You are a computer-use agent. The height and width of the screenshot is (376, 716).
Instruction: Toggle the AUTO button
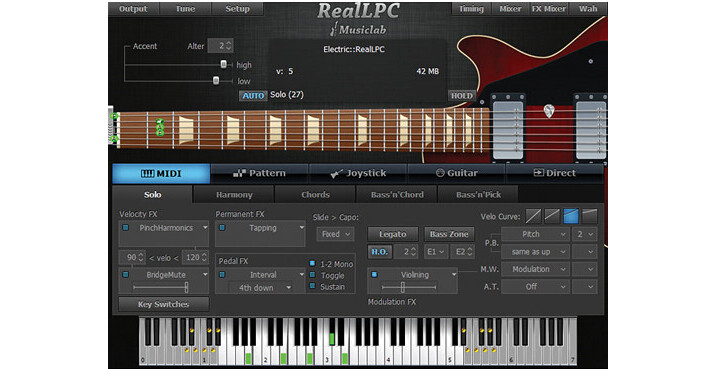253,95
